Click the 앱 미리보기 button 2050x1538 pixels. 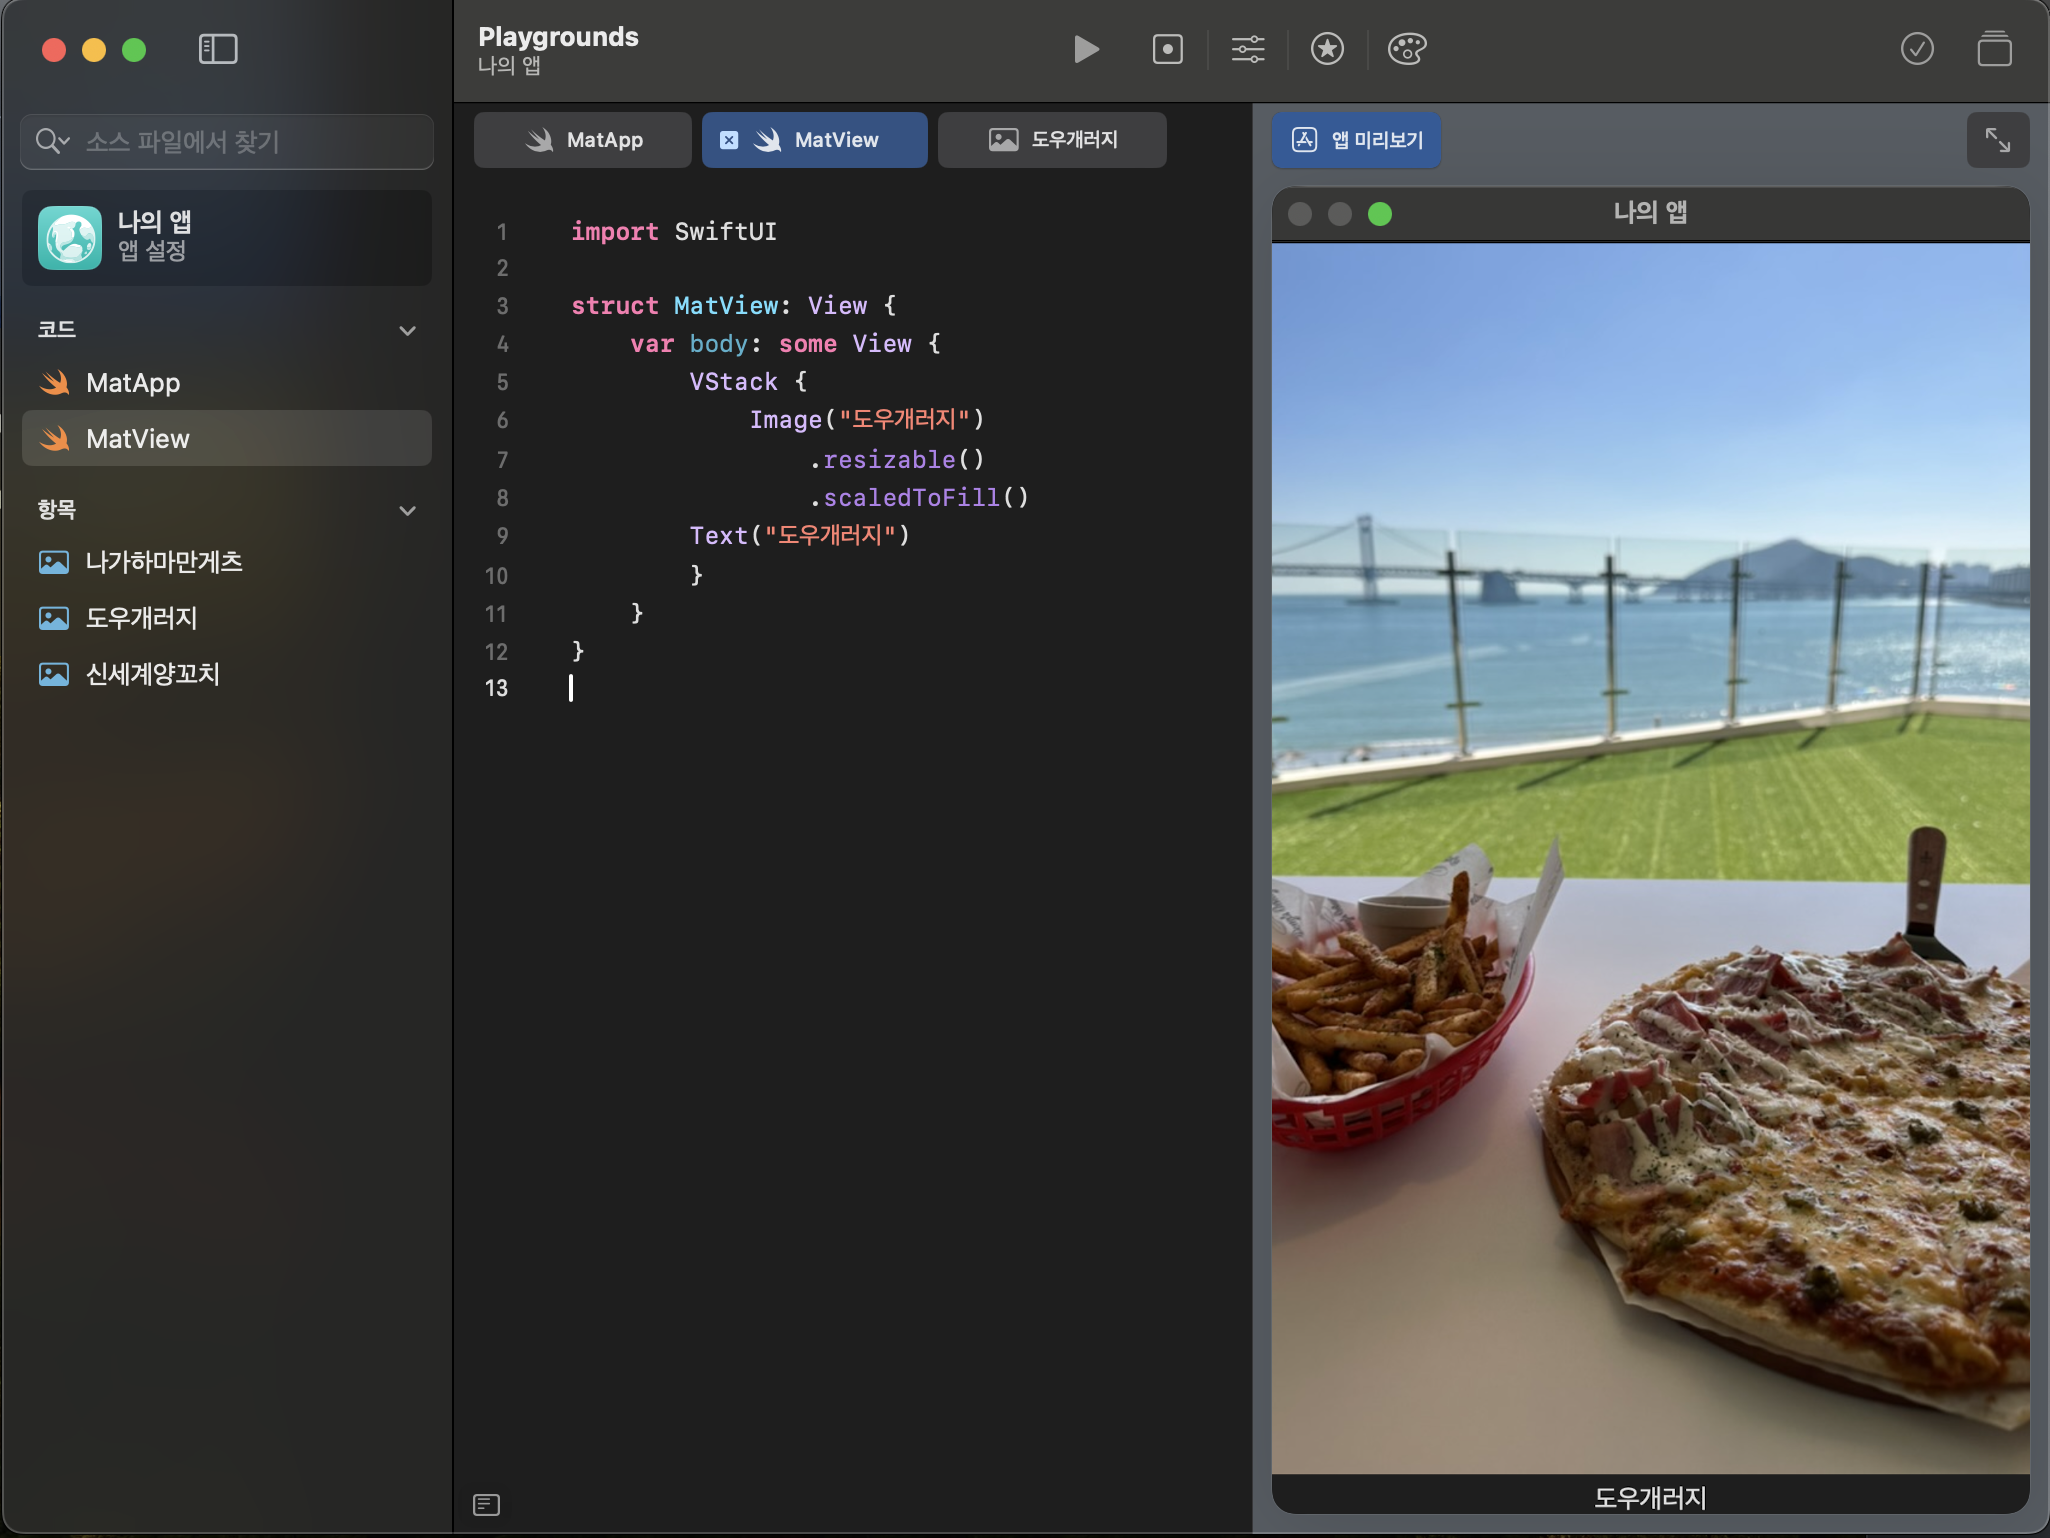click(1356, 140)
